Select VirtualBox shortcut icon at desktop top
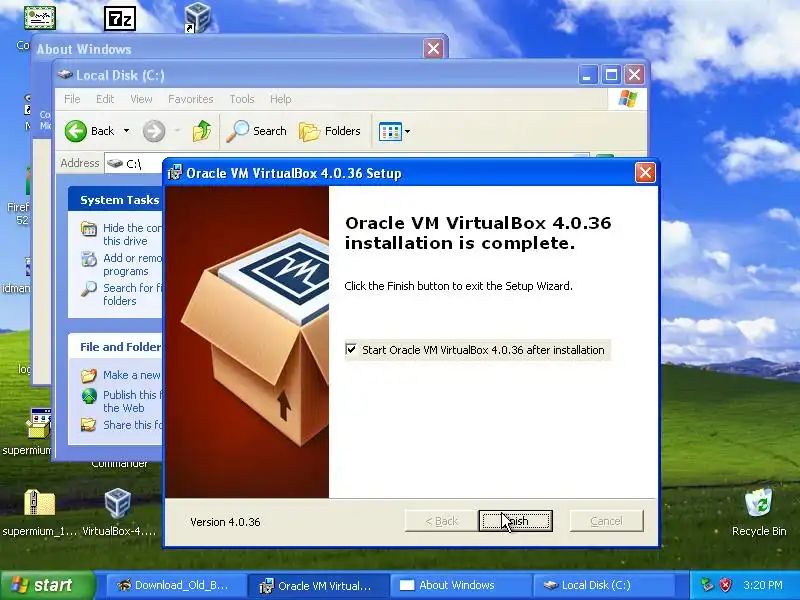This screenshot has height=600, width=800. (x=197, y=16)
